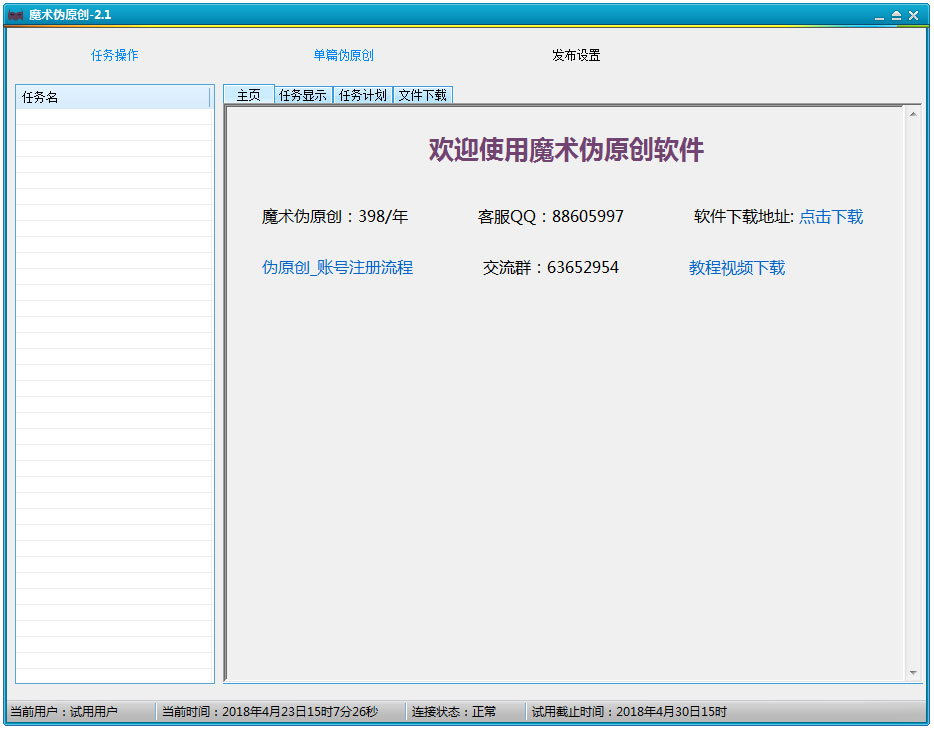Close the 魔术伪原创 window
The height and width of the screenshot is (729, 934).
click(913, 15)
